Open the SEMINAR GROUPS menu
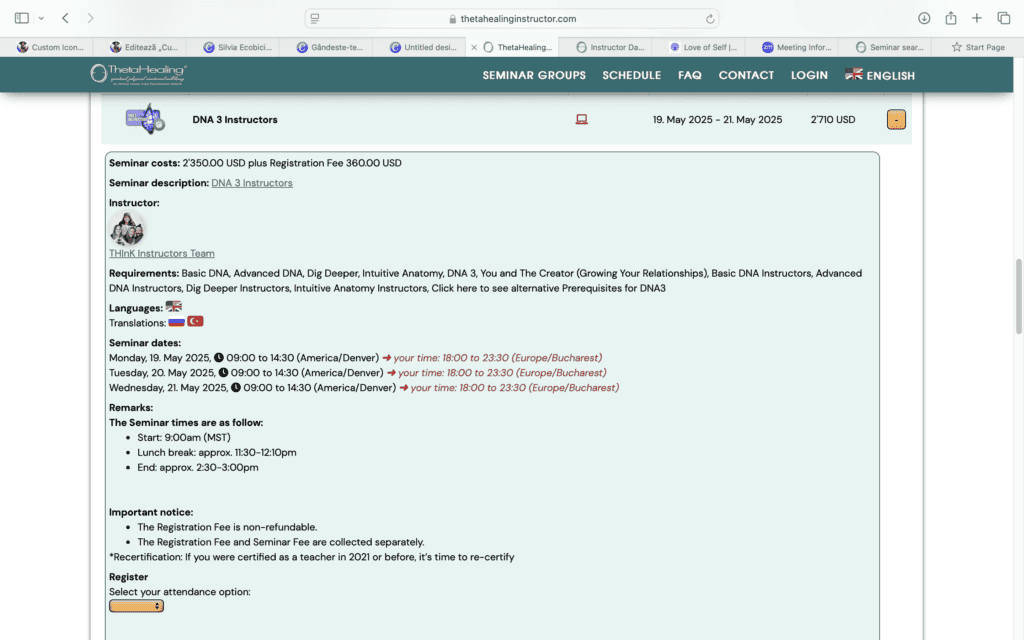The width and height of the screenshot is (1024, 640). click(x=534, y=75)
